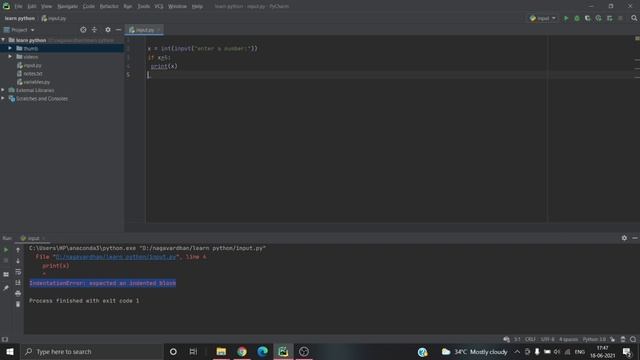Open Search Everywhere magnifier icon

[x=634, y=18]
